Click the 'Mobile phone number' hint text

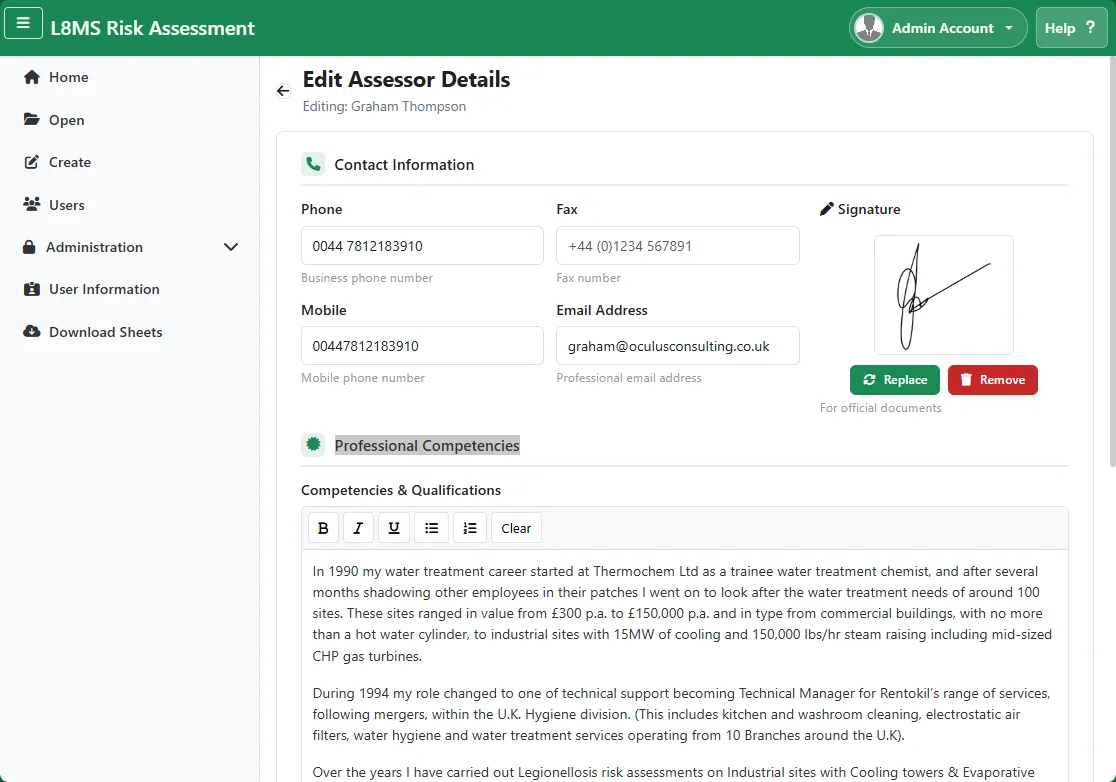(x=363, y=378)
